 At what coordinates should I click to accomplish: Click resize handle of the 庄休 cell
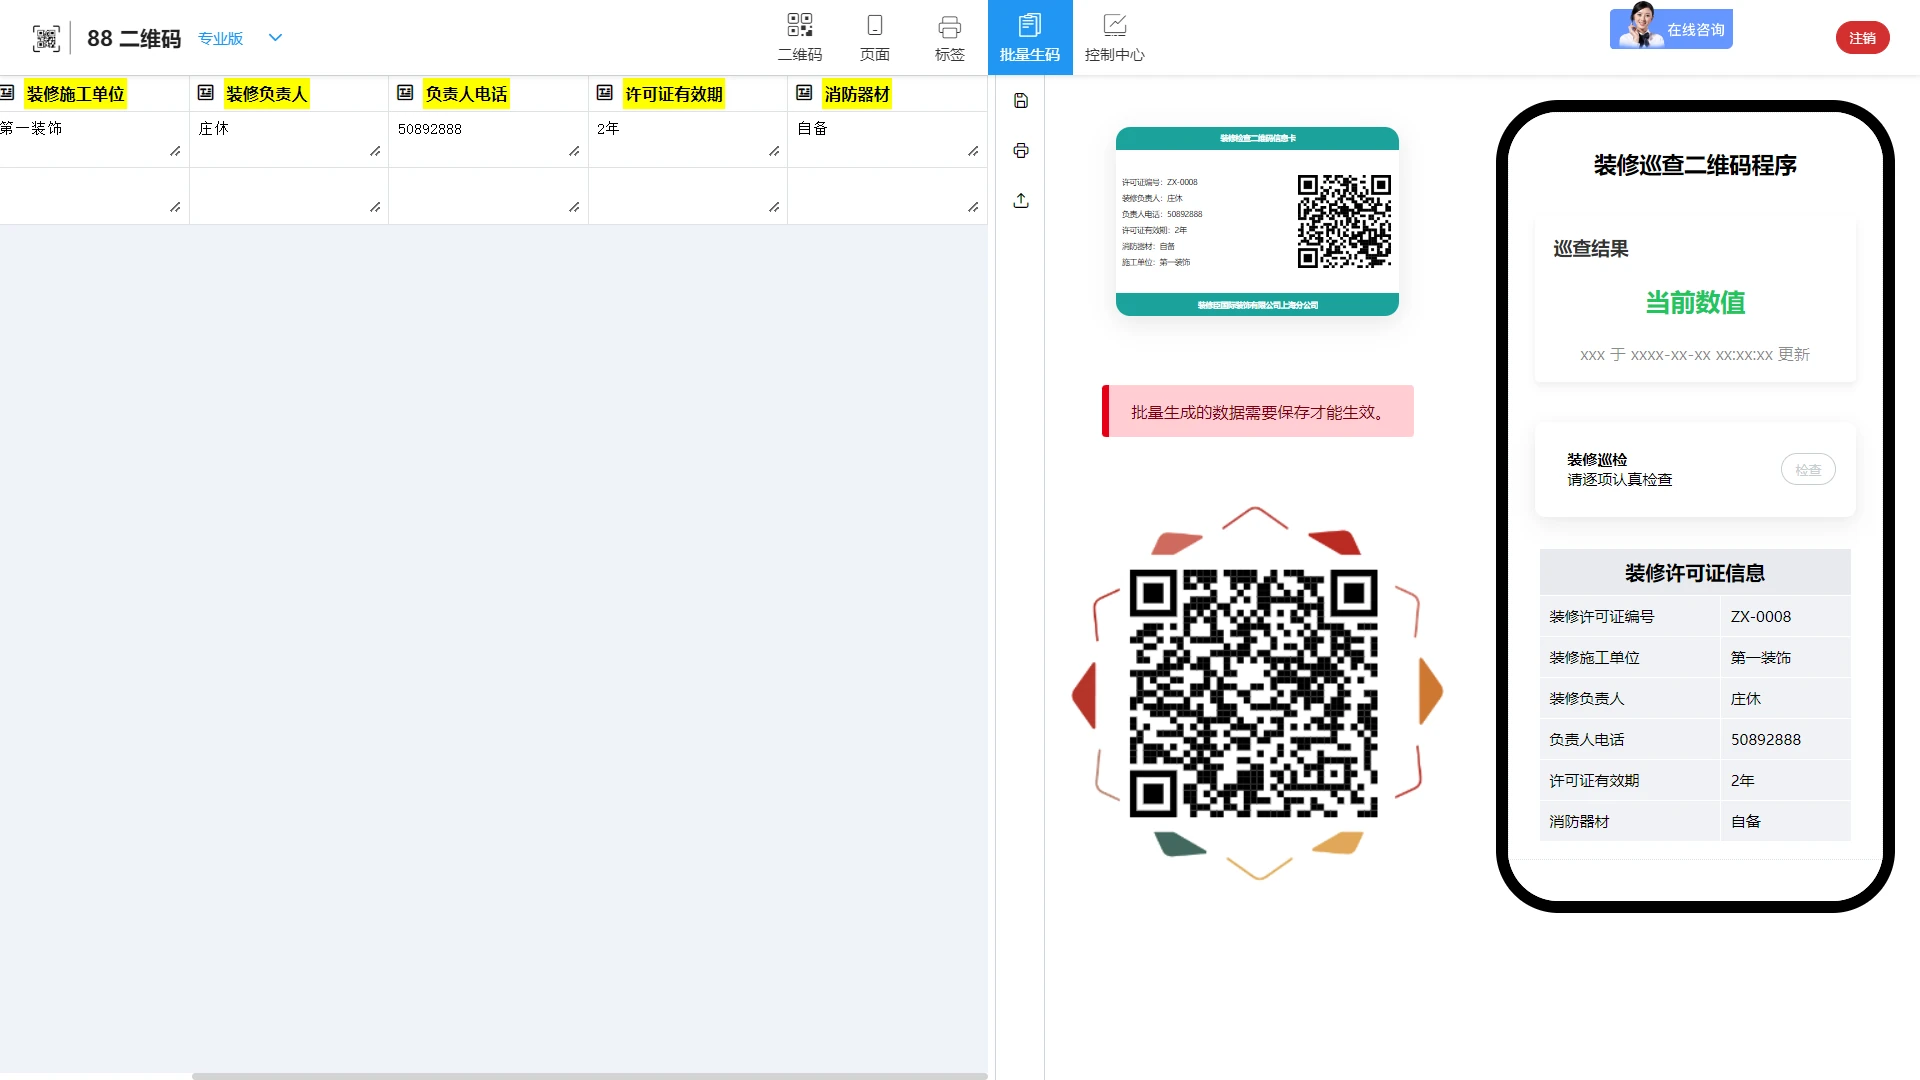tap(375, 151)
